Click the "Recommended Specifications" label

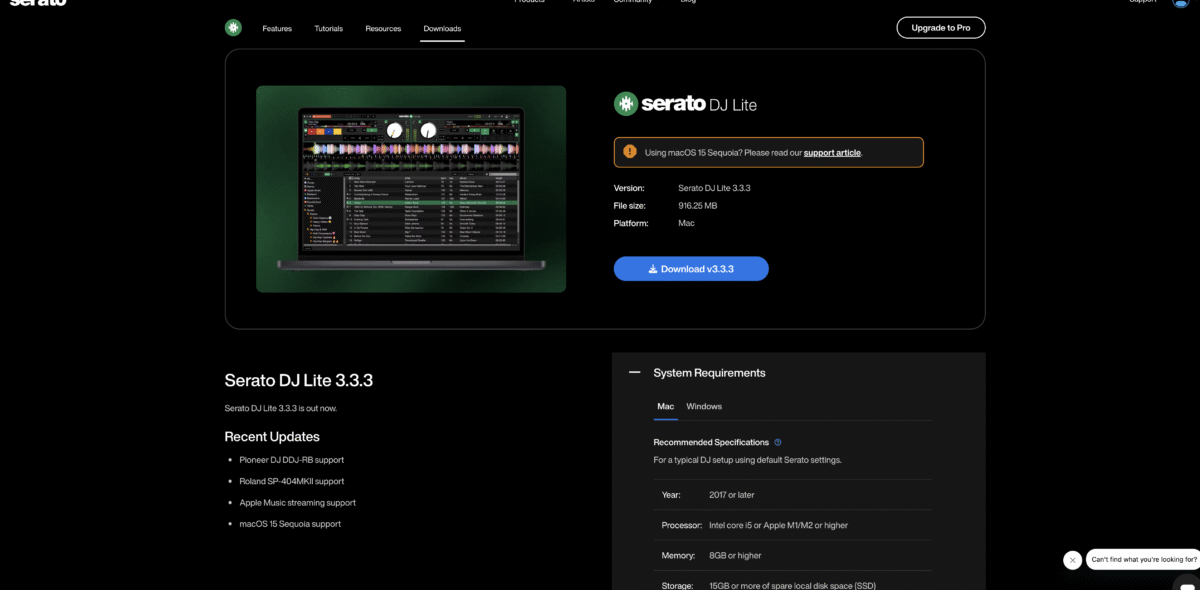(x=711, y=442)
